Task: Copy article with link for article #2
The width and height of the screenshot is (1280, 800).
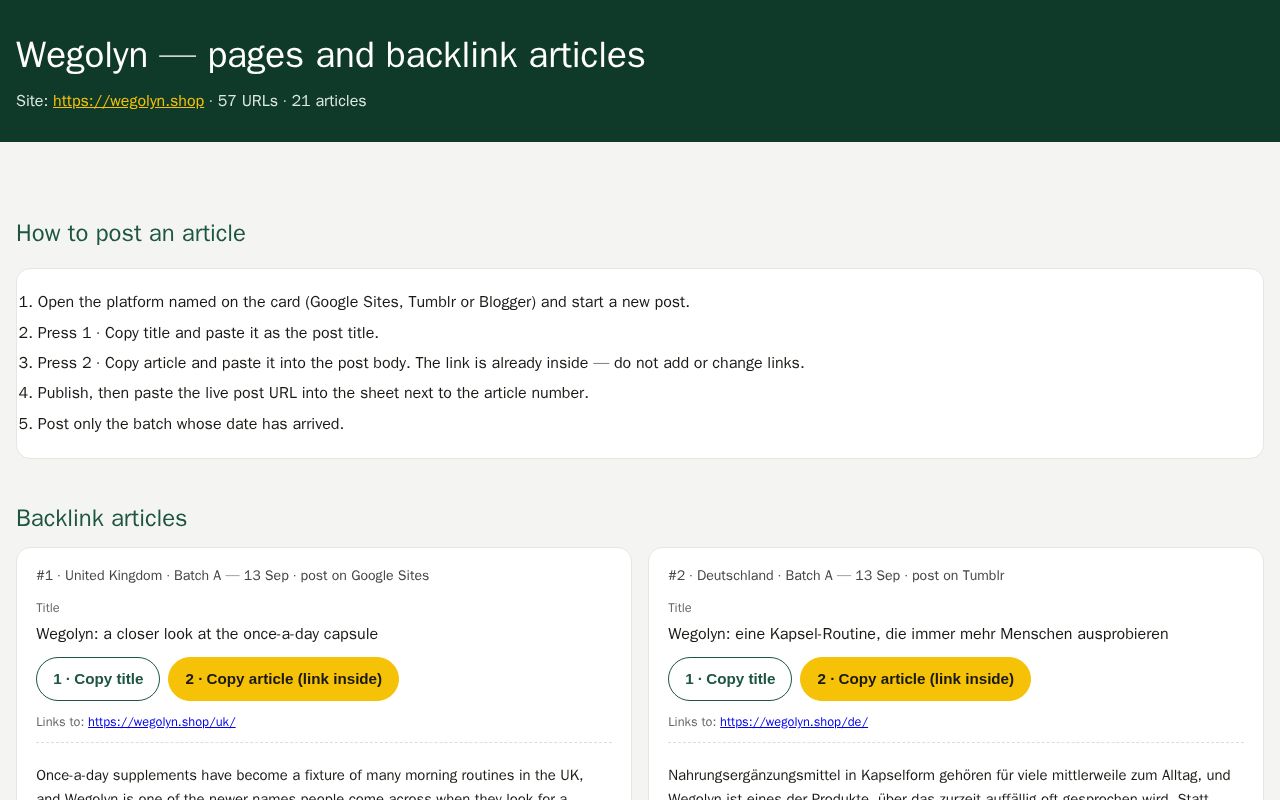Action: (x=915, y=679)
